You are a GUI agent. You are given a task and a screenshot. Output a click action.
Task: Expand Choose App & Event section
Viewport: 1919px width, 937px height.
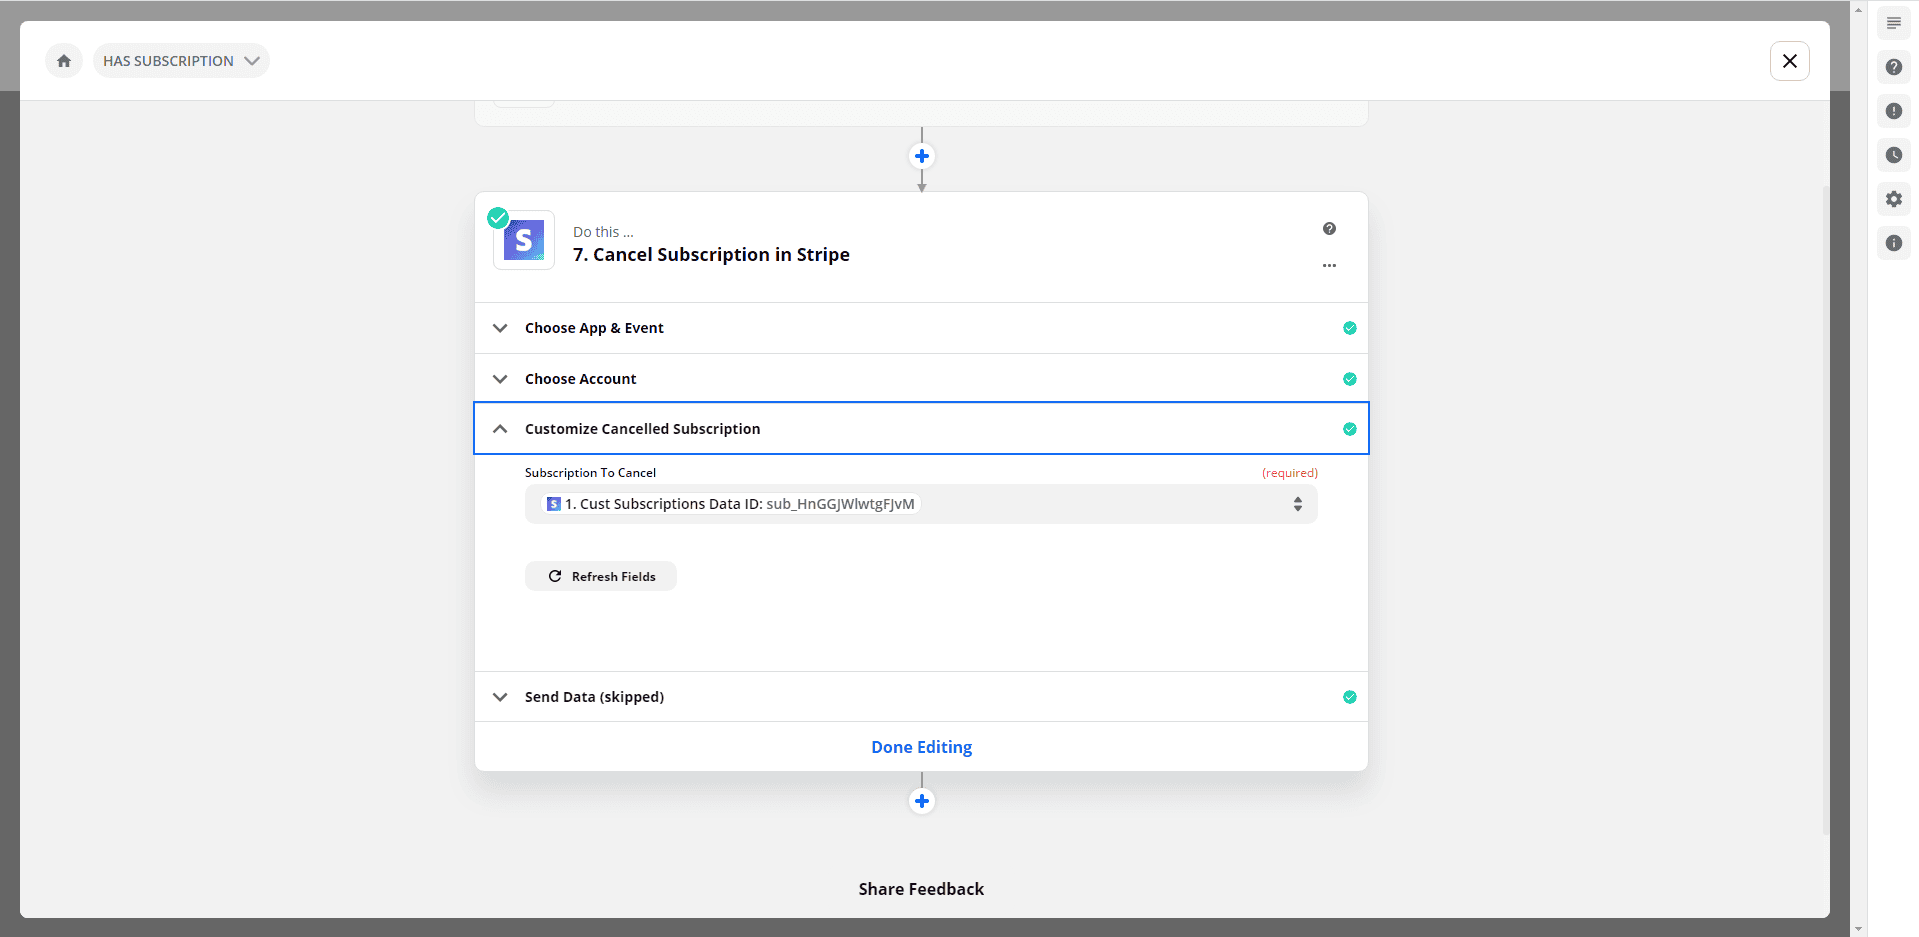coord(921,328)
